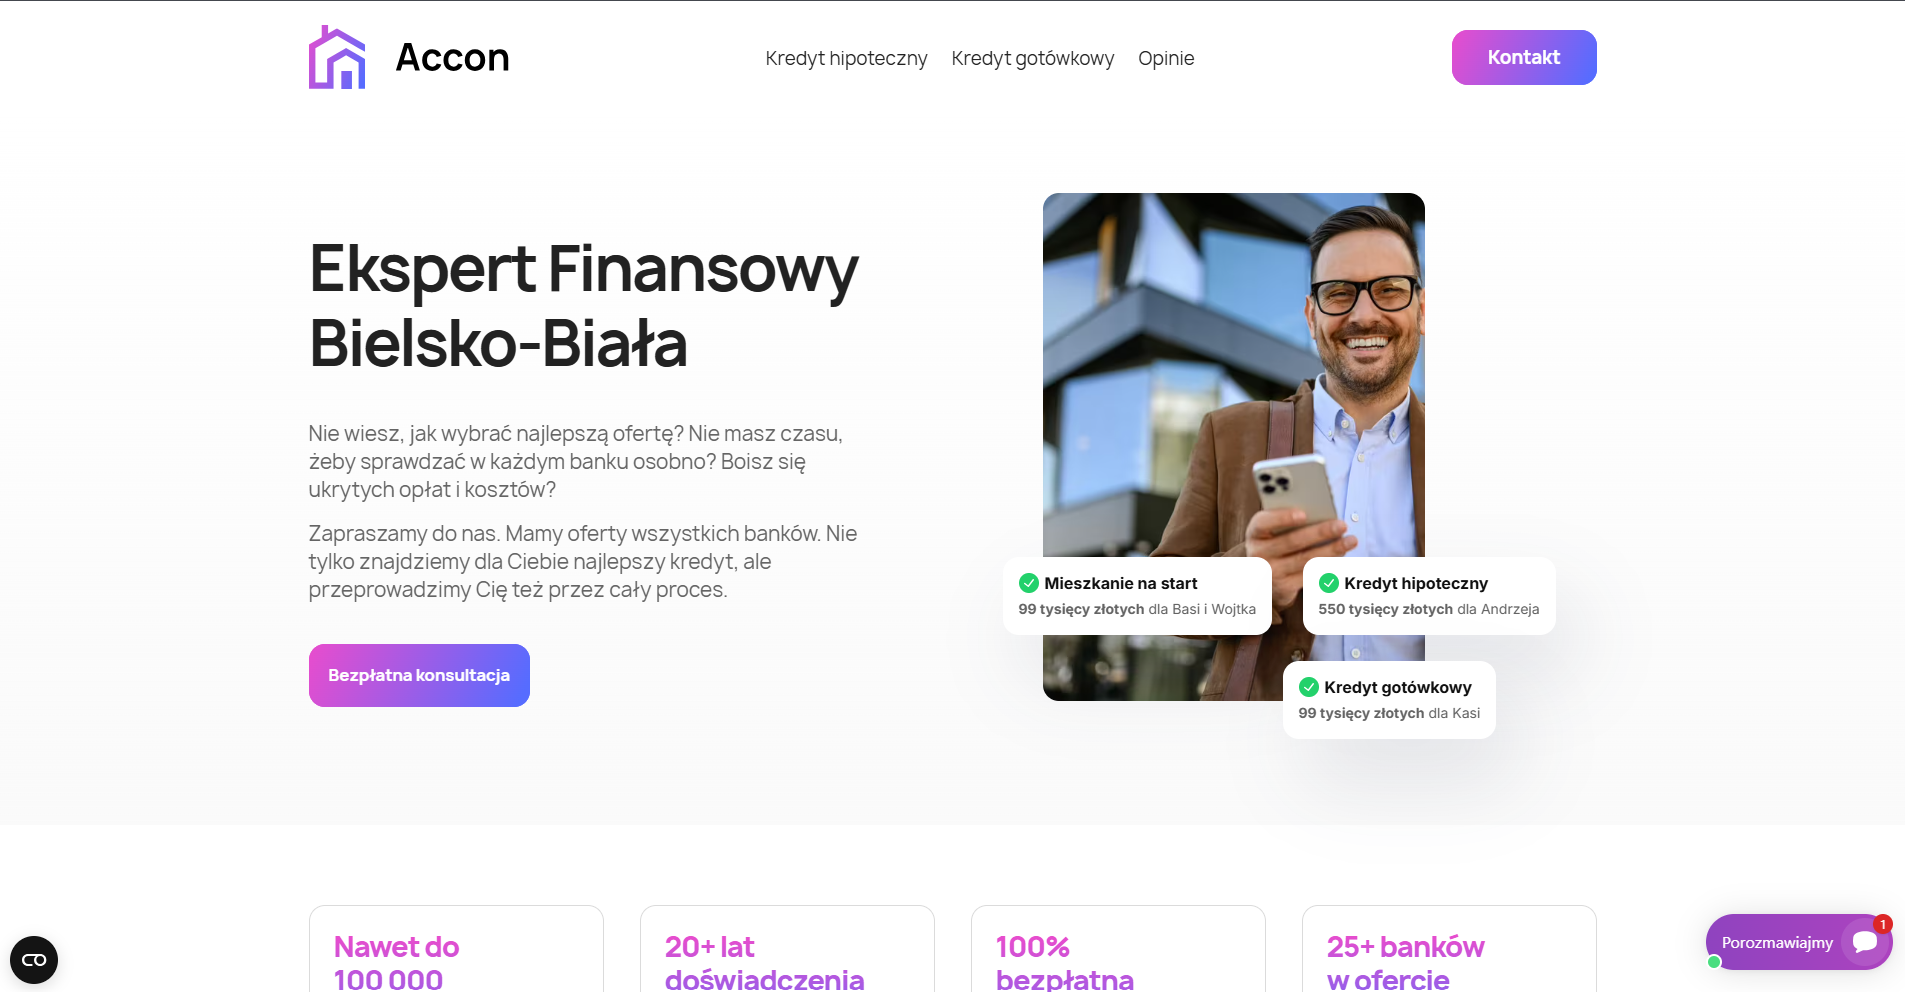Click Bezpłatna konsultacja button
The width and height of the screenshot is (1905, 992).
pyautogui.click(x=419, y=675)
